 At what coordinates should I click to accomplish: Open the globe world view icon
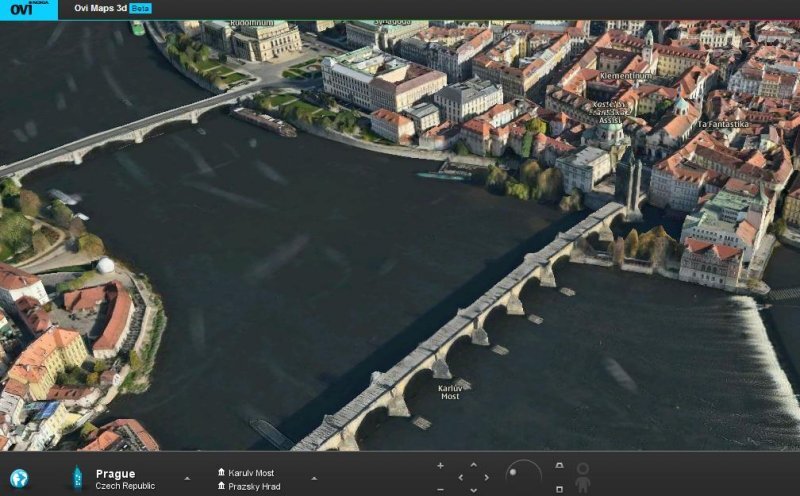point(19,478)
